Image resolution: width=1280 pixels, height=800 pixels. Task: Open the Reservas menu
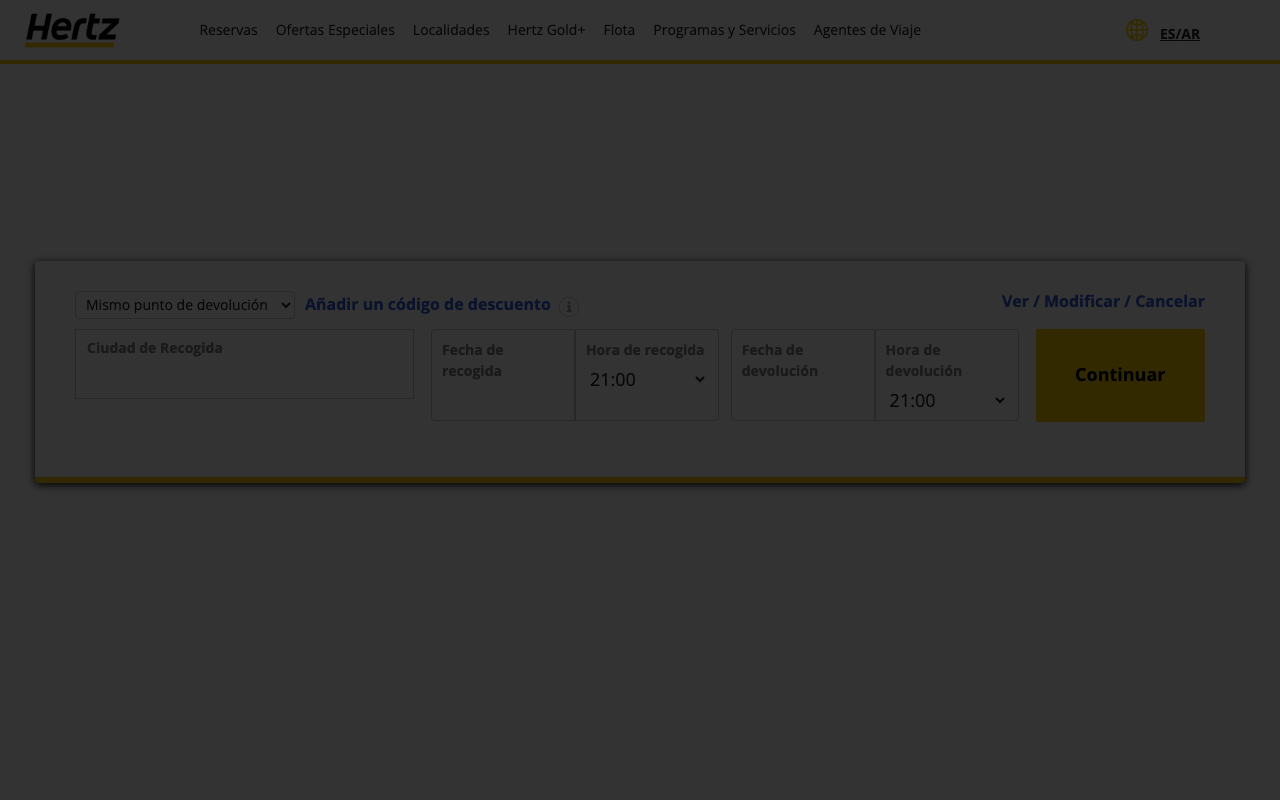228,30
